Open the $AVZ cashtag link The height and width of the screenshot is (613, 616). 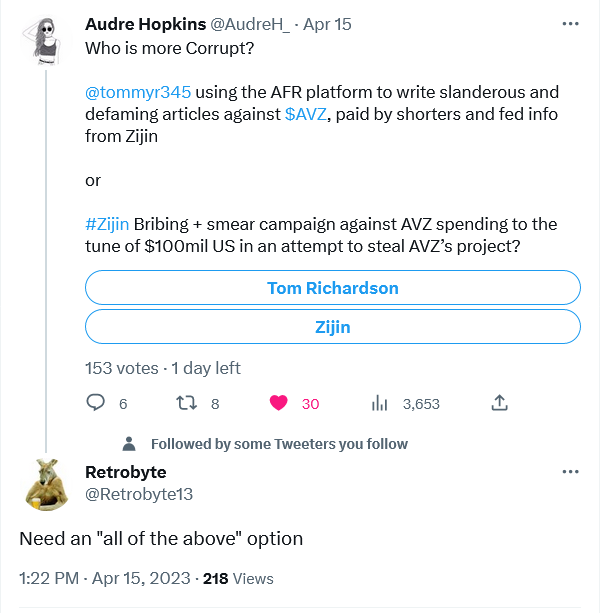coord(304,116)
